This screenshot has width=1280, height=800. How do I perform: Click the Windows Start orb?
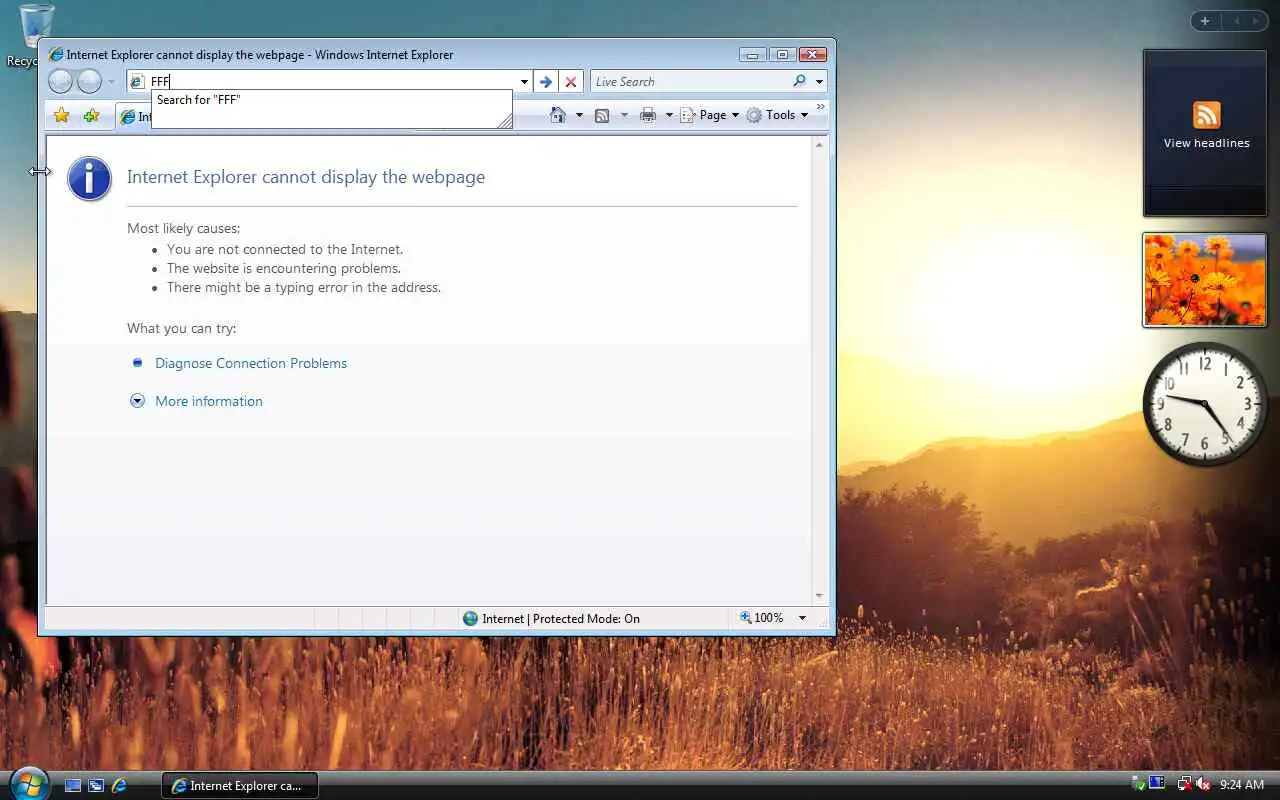[27, 782]
